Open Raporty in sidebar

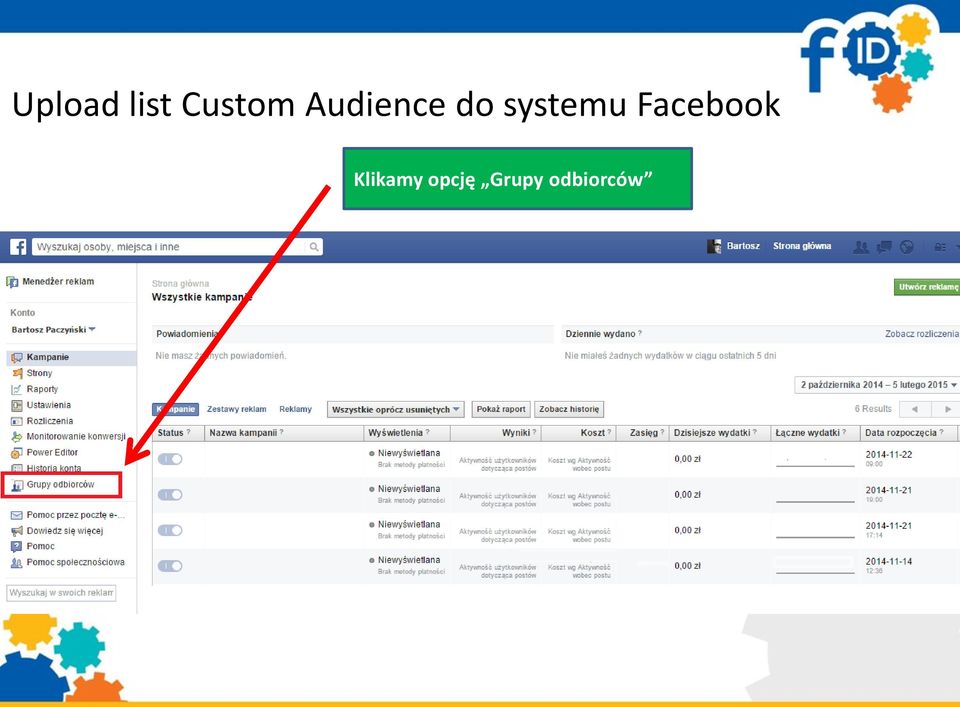[x=42, y=389]
